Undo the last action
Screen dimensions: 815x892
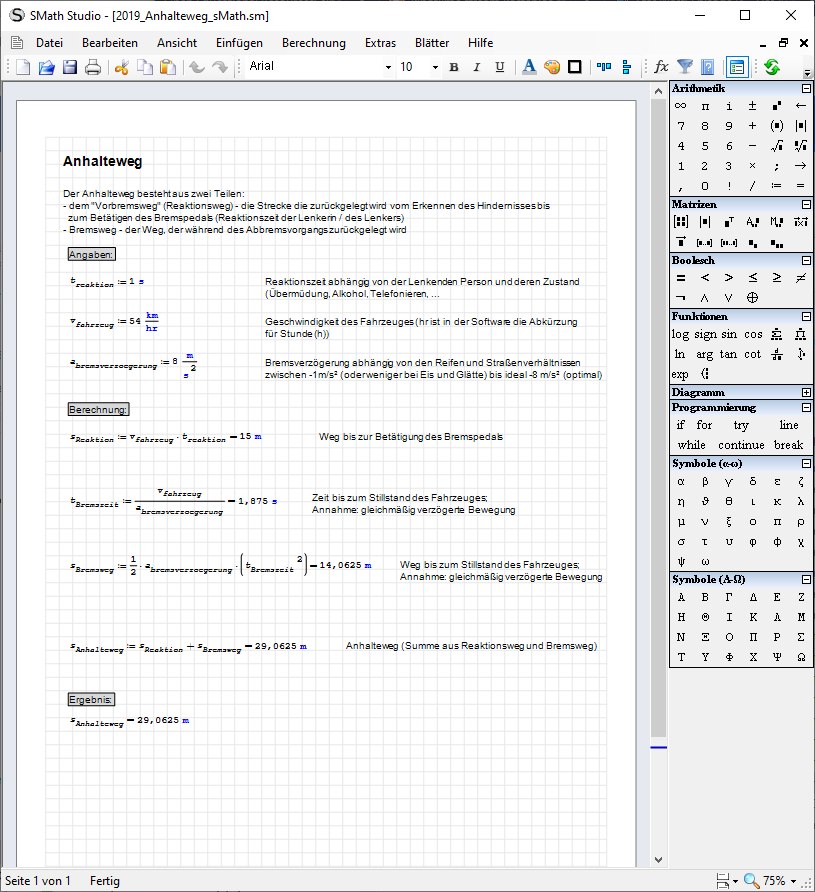coord(197,67)
